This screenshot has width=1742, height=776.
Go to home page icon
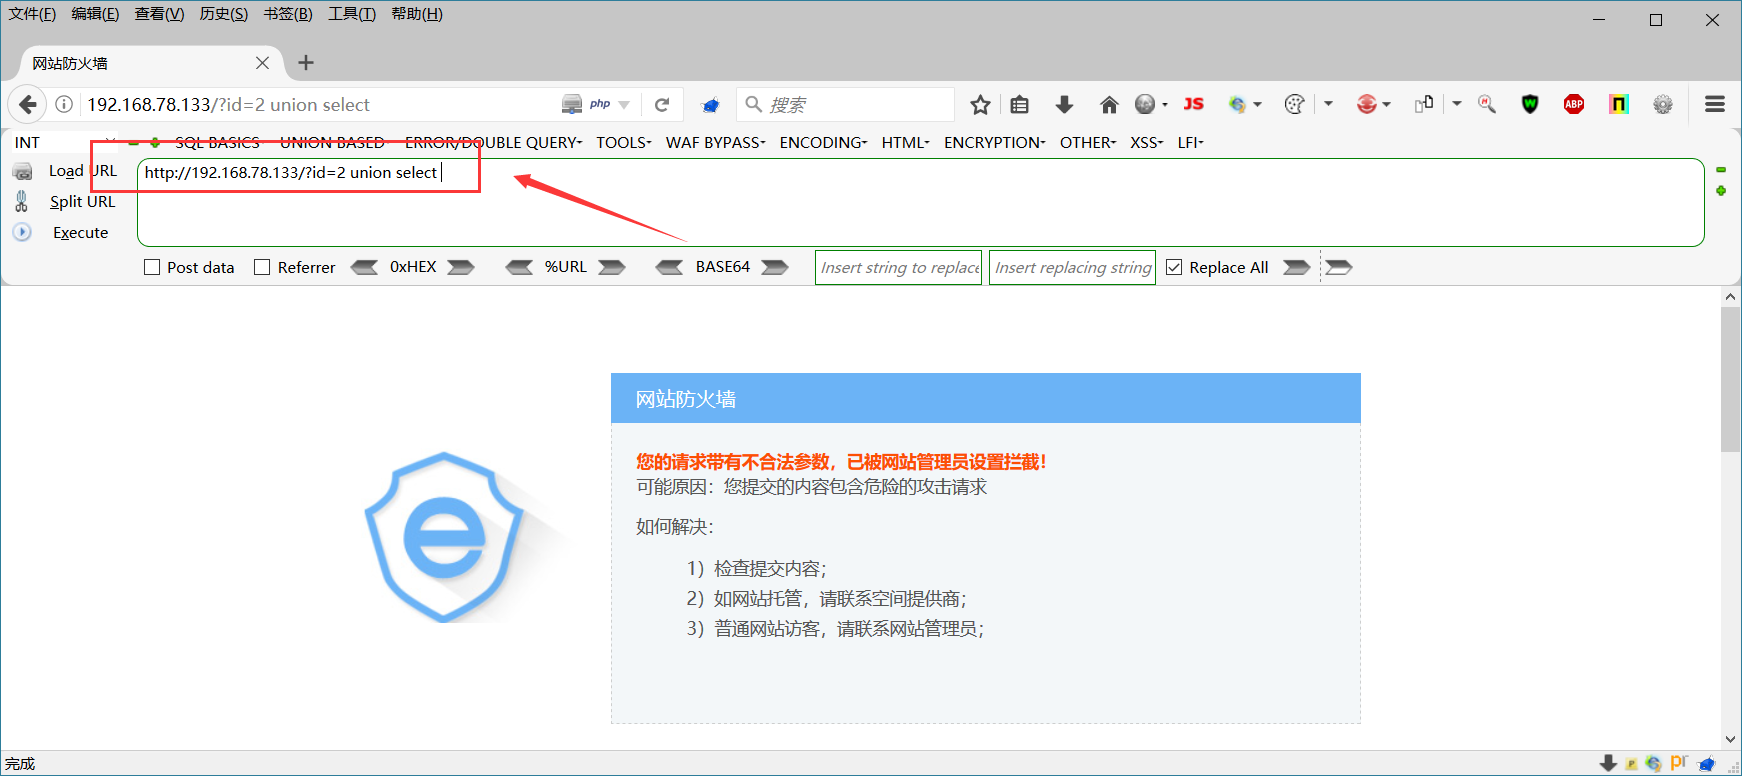click(x=1109, y=104)
